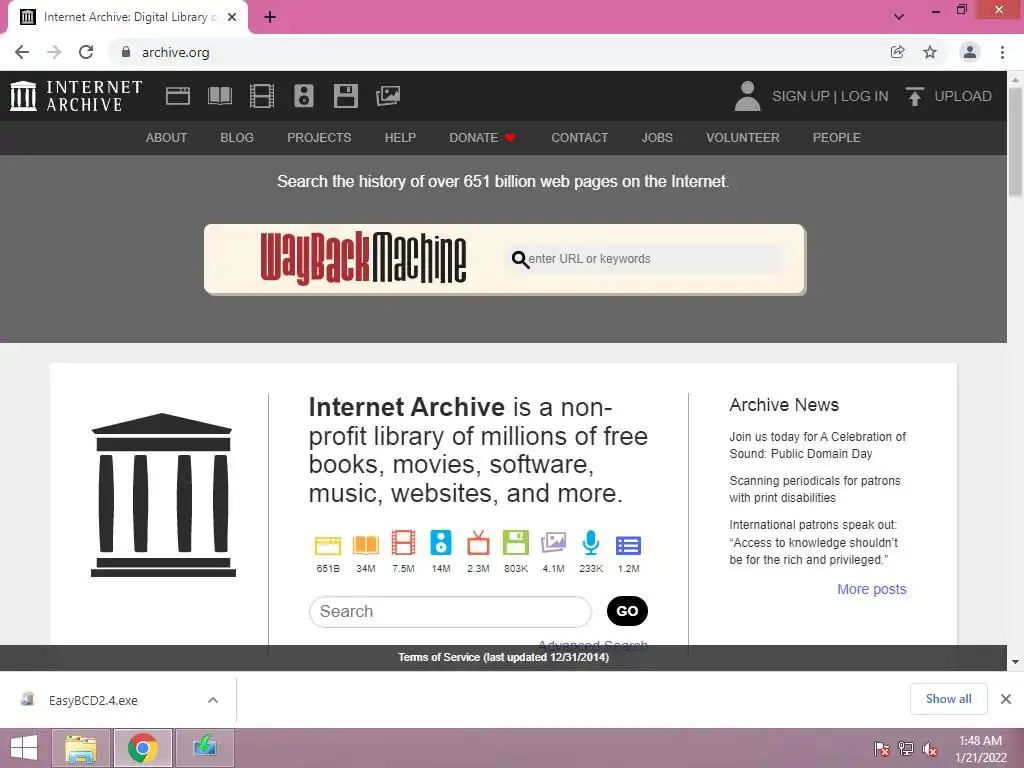Open the PROJECTS menu item
1024x768 pixels.
[x=319, y=138]
